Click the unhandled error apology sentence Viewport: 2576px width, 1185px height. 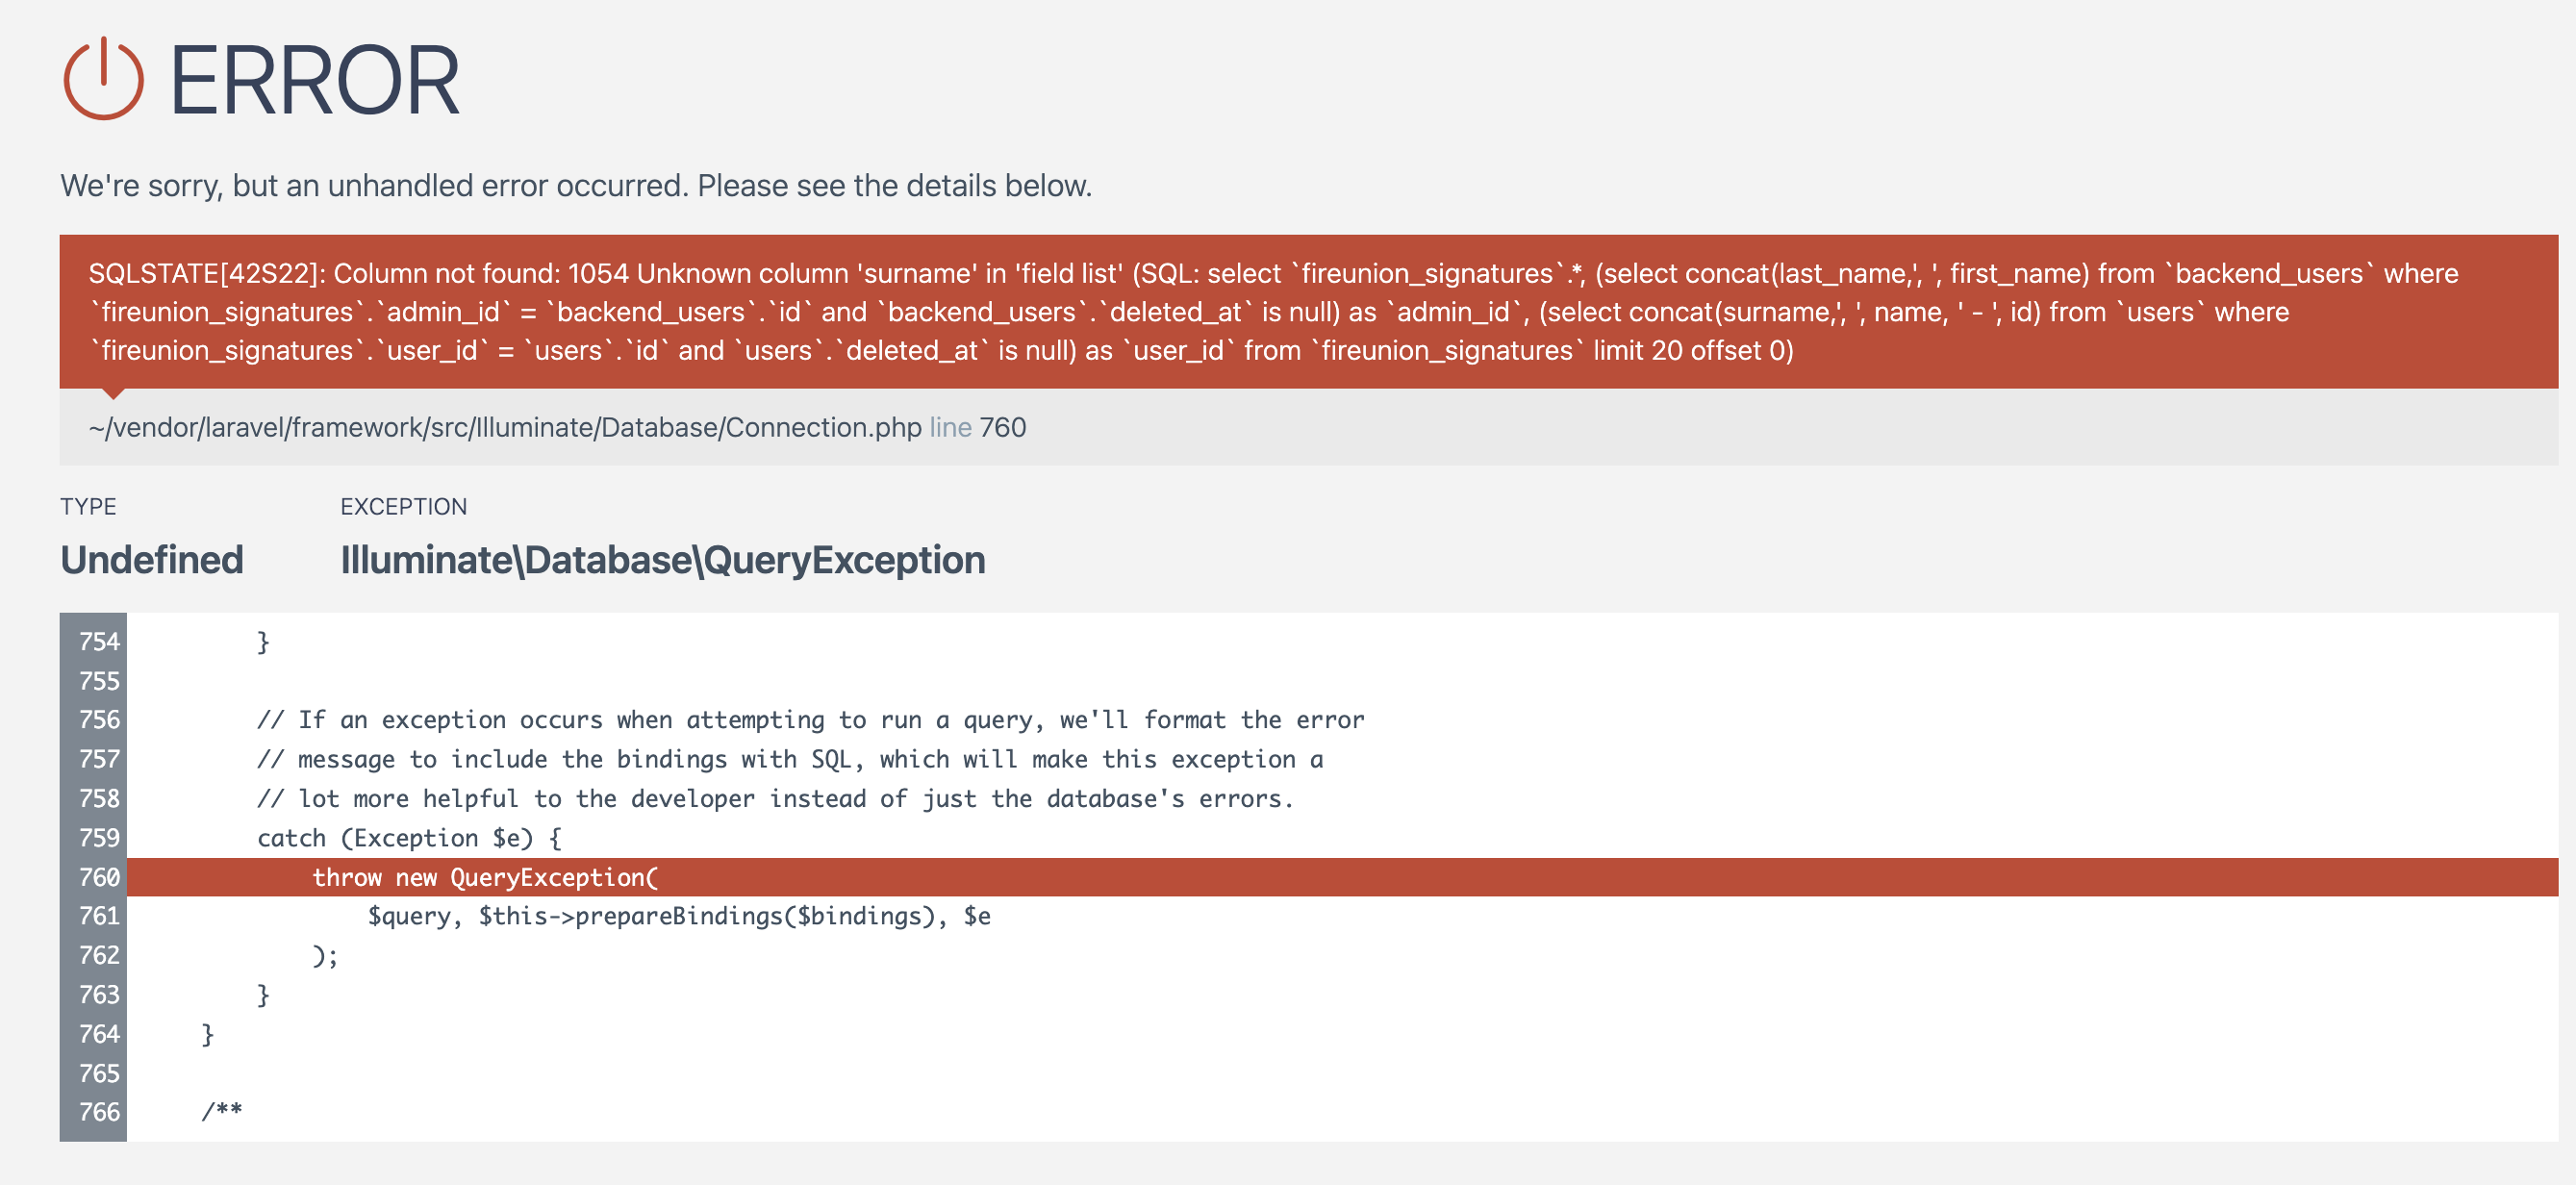tap(575, 186)
